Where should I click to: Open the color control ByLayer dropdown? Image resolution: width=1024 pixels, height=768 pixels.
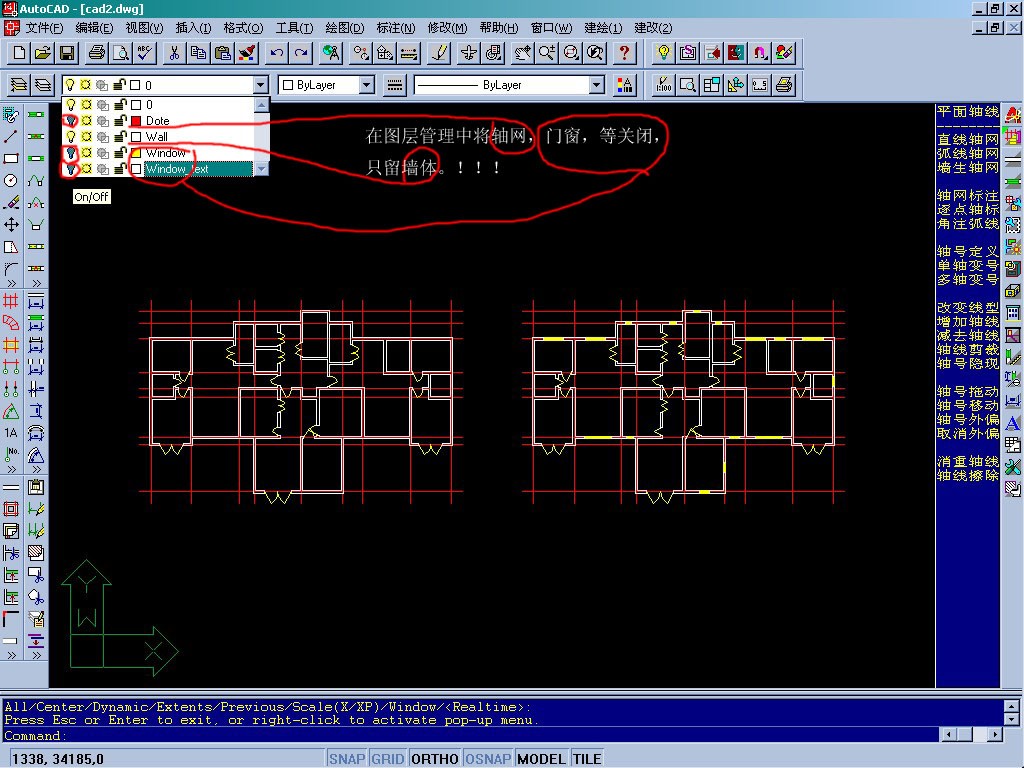366,85
